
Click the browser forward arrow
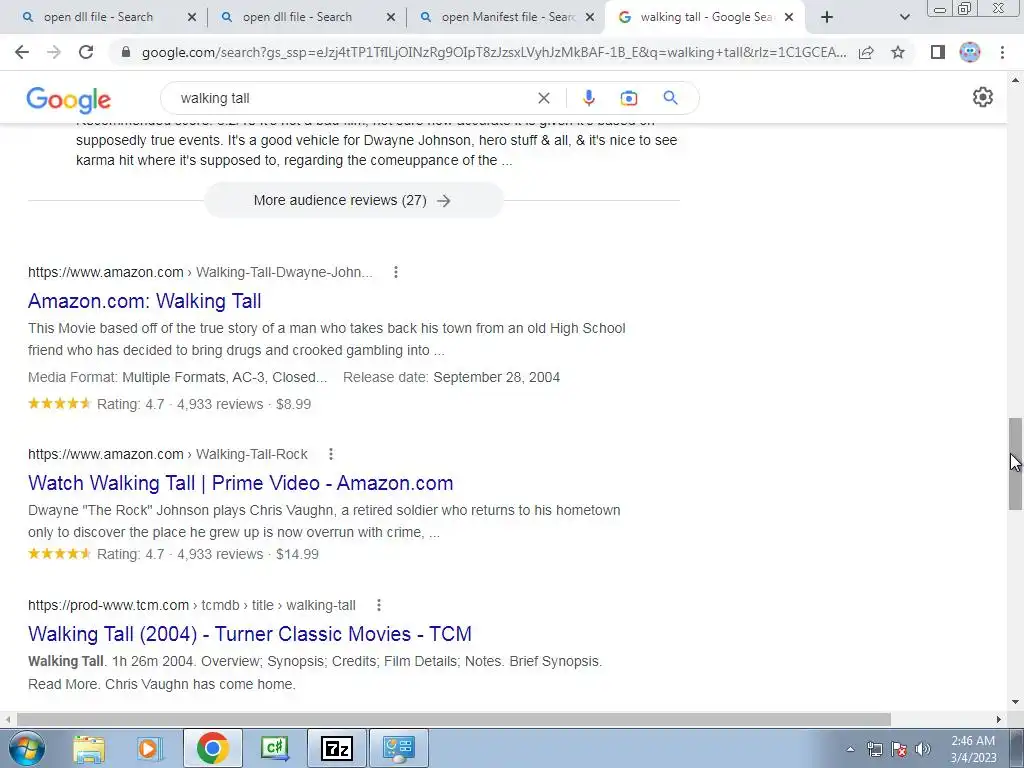pos(54,52)
